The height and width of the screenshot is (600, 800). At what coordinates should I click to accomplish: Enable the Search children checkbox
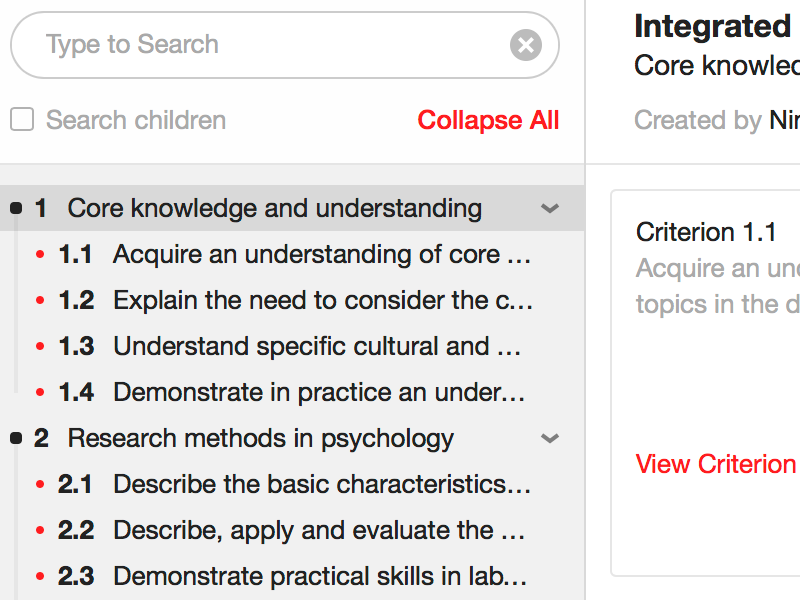[x=22, y=120]
